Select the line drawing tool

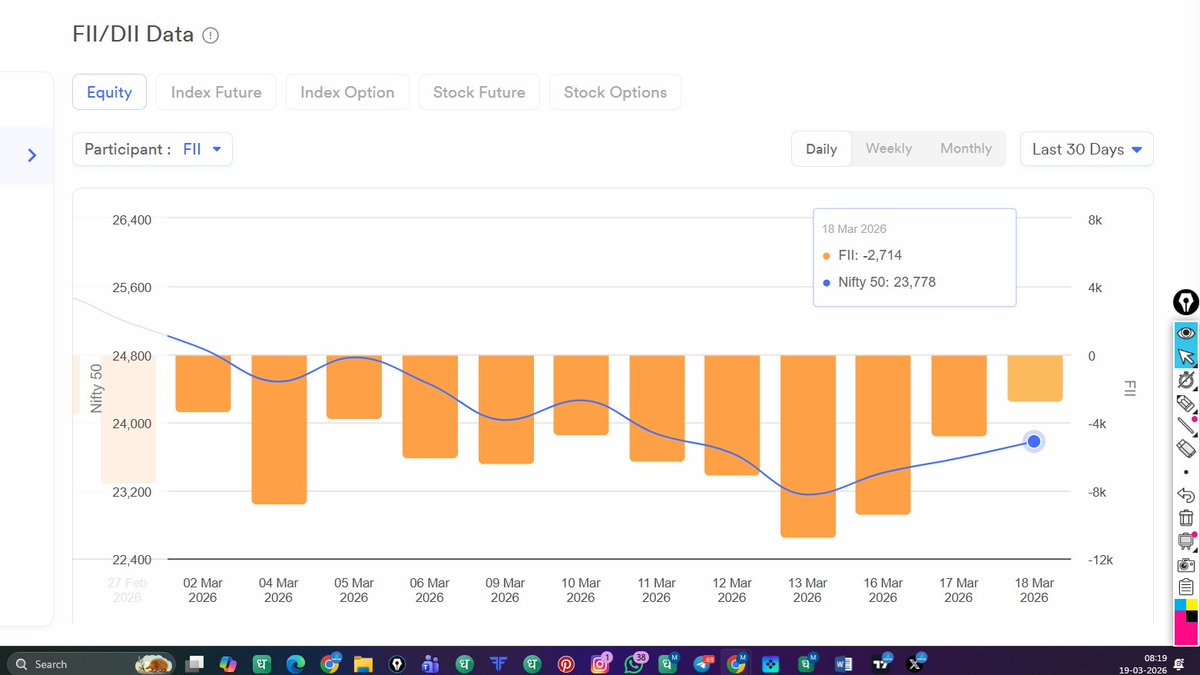pos(1185,426)
